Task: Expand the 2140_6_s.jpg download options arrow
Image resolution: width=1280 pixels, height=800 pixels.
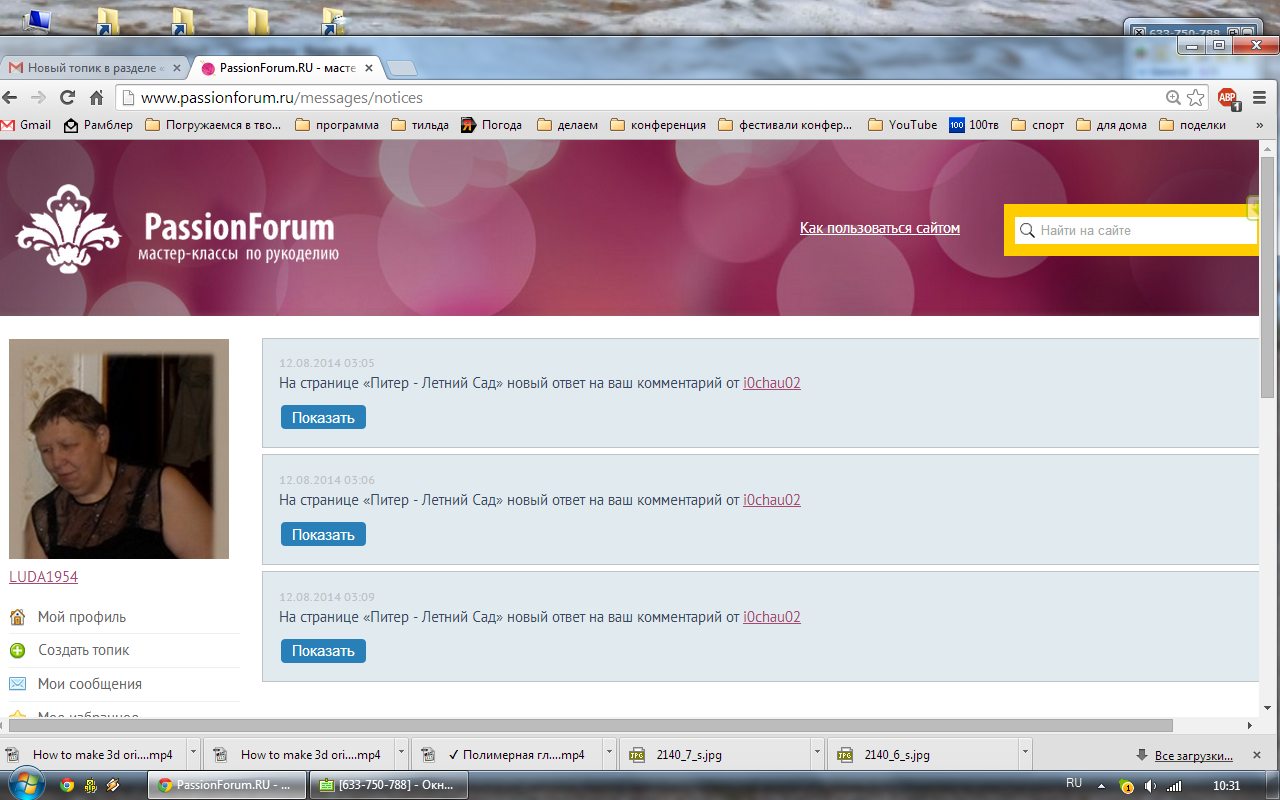Action: 1025,752
